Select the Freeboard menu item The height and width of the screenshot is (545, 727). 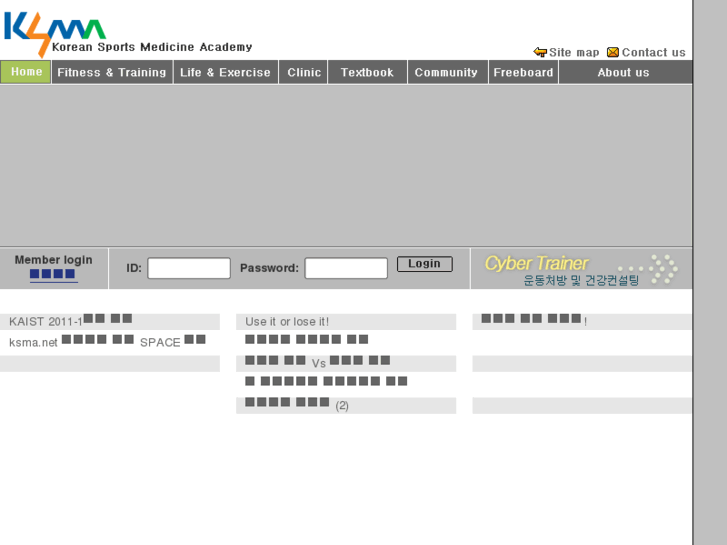pyautogui.click(x=523, y=72)
